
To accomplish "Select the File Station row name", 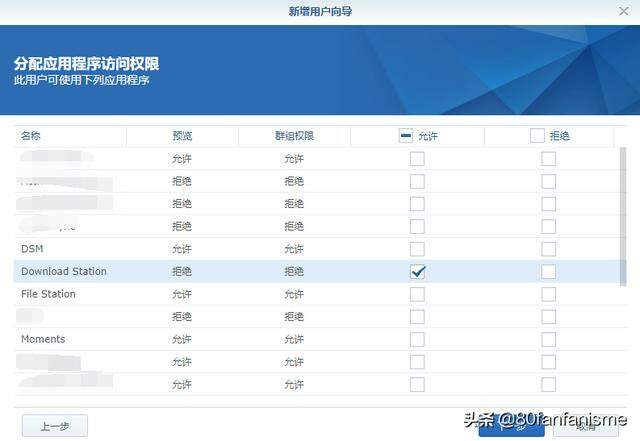I will (x=48, y=294).
